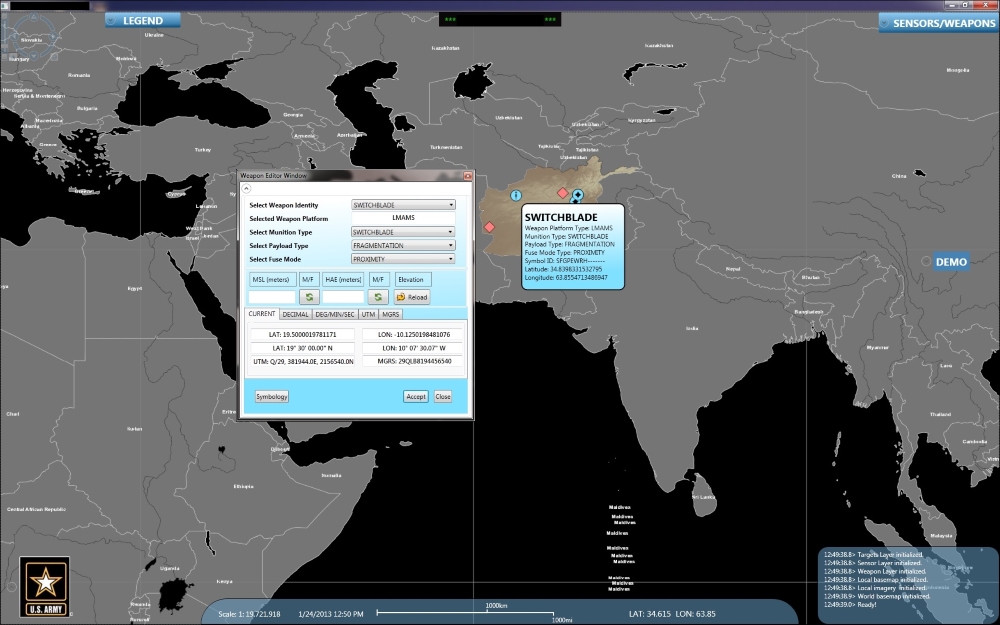Screen dimensions: 1000x625
Task: Close the Weapon Editor Window with the red X
Action: pyautogui.click(x=467, y=176)
